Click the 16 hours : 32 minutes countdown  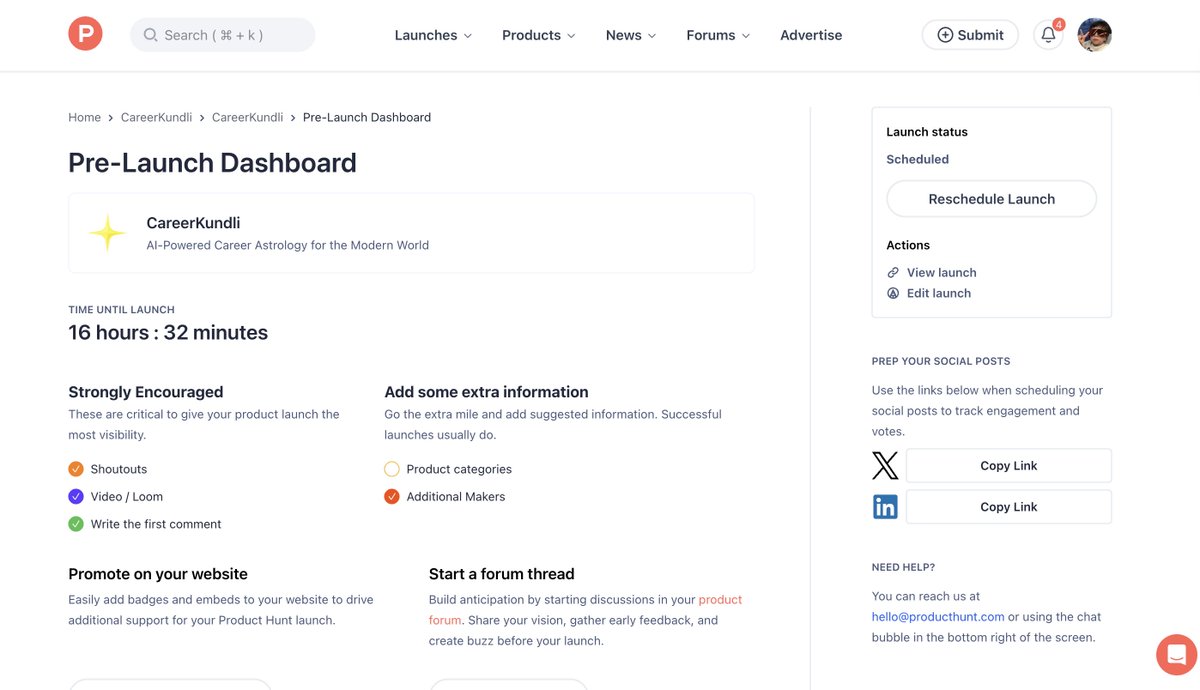pyautogui.click(x=168, y=333)
